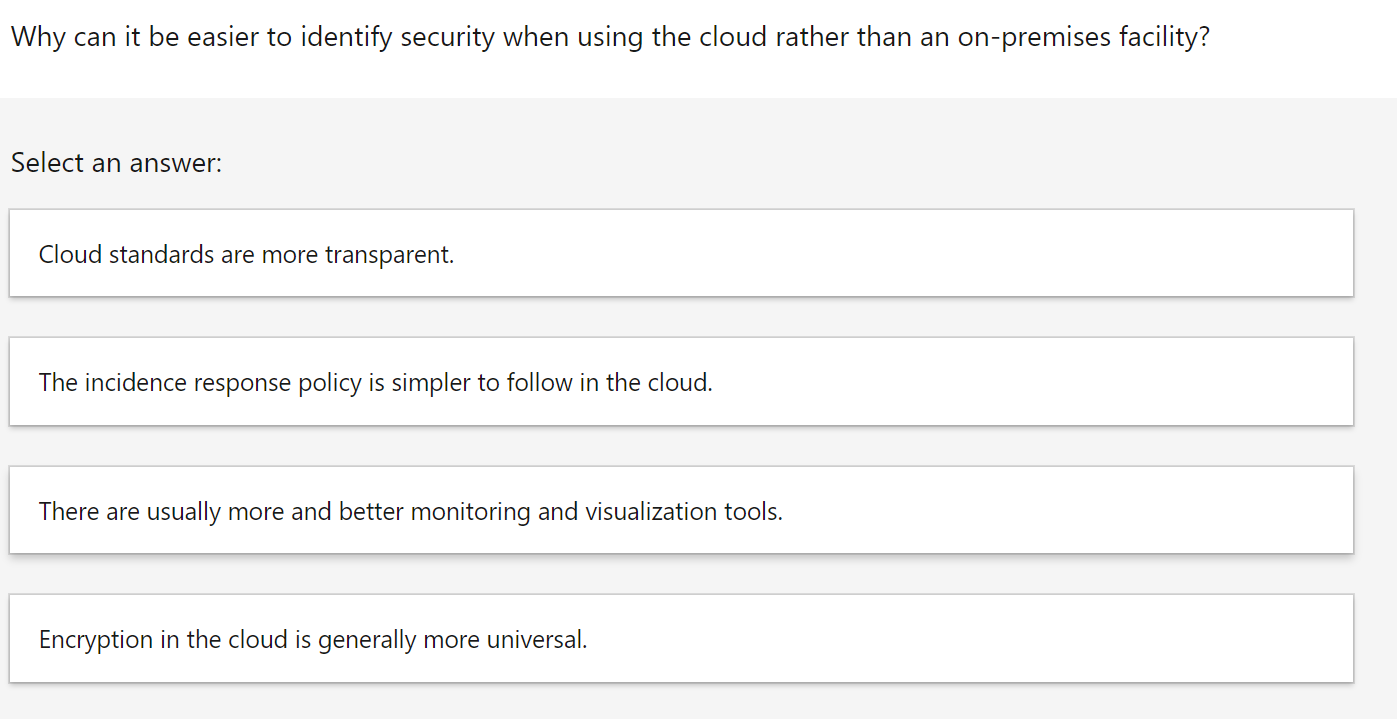The image size is (1397, 719).
Task: Click the answer mentioning on-premises comparison question
Action: pyautogui.click(x=608, y=36)
